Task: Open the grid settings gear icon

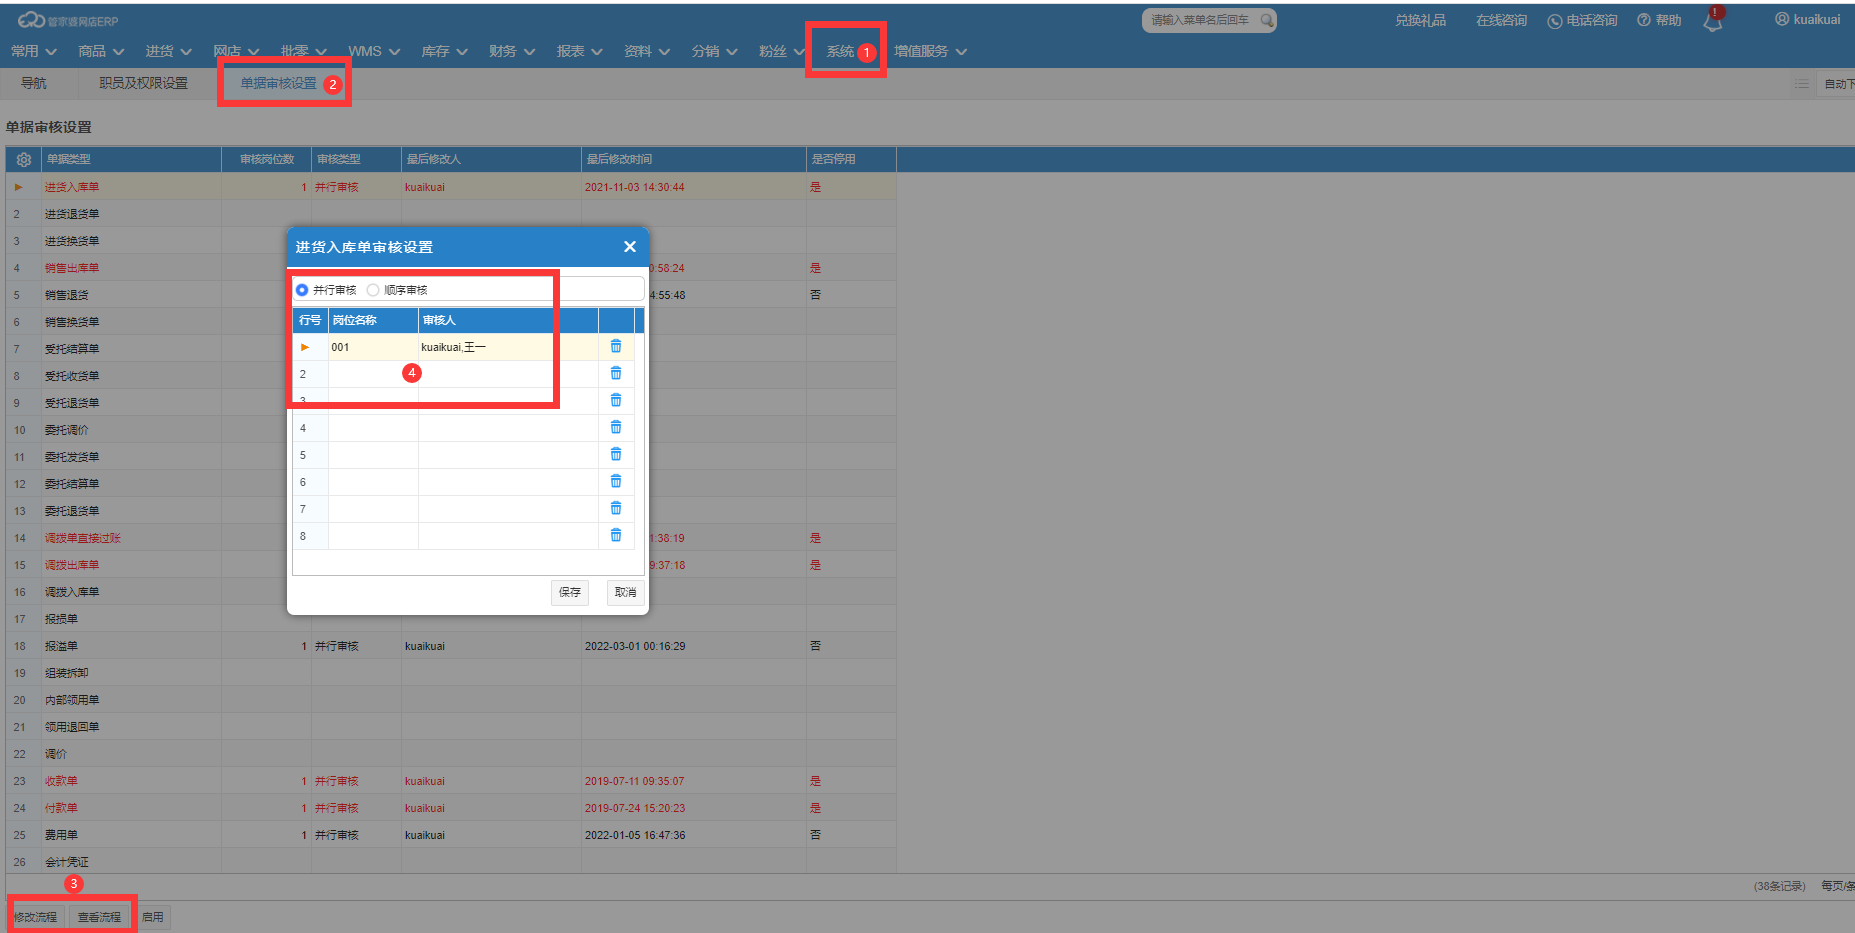Action: pos(24,159)
